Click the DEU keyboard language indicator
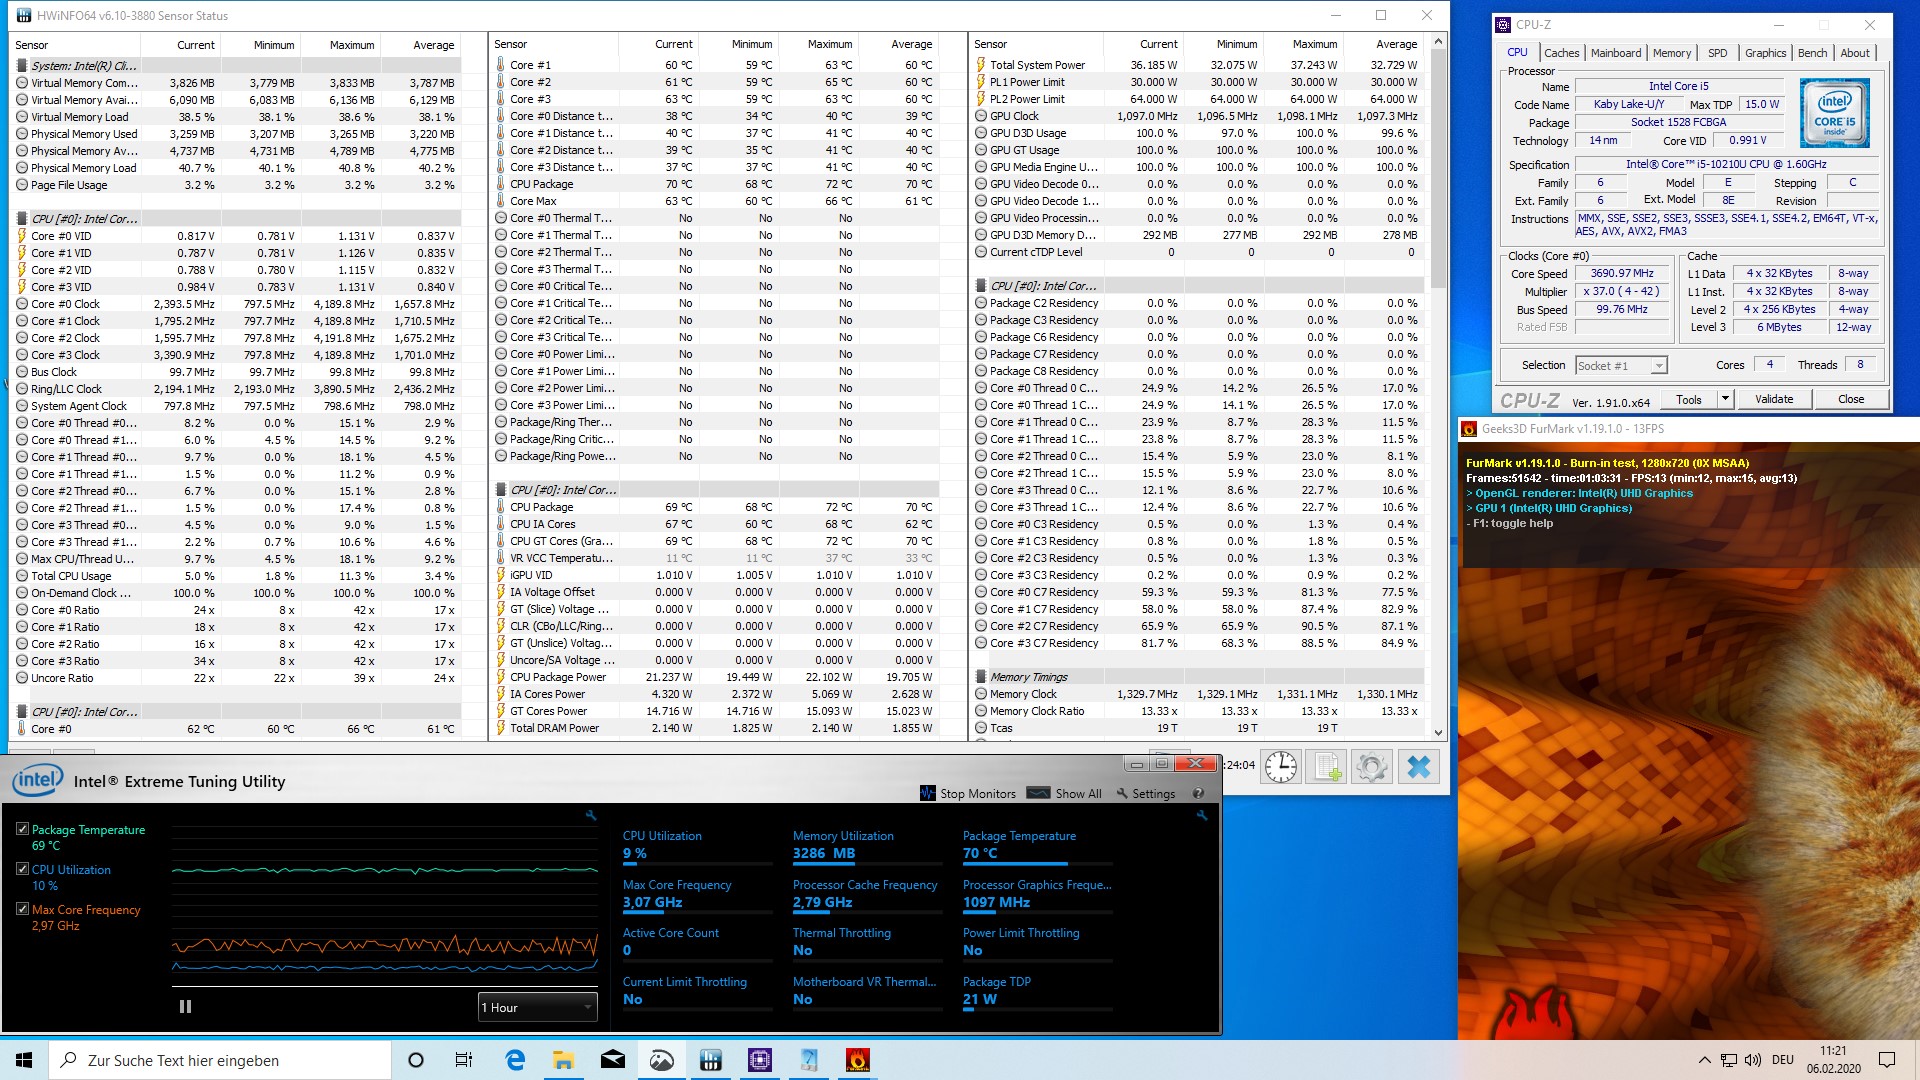The width and height of the screenshot is (1920, 1080). point(1783,1060)
